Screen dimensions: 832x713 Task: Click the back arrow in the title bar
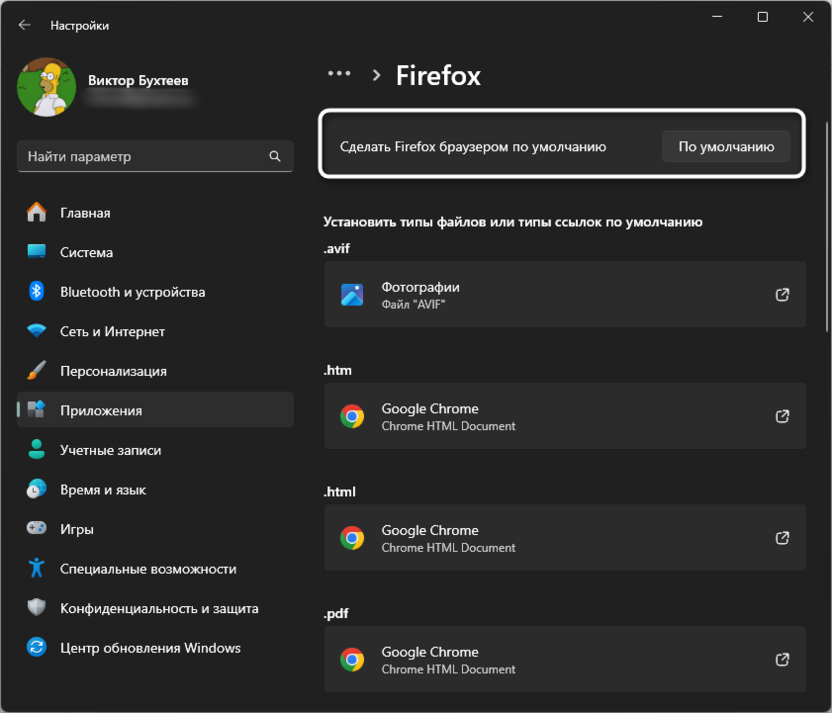[x=25, y=25]
